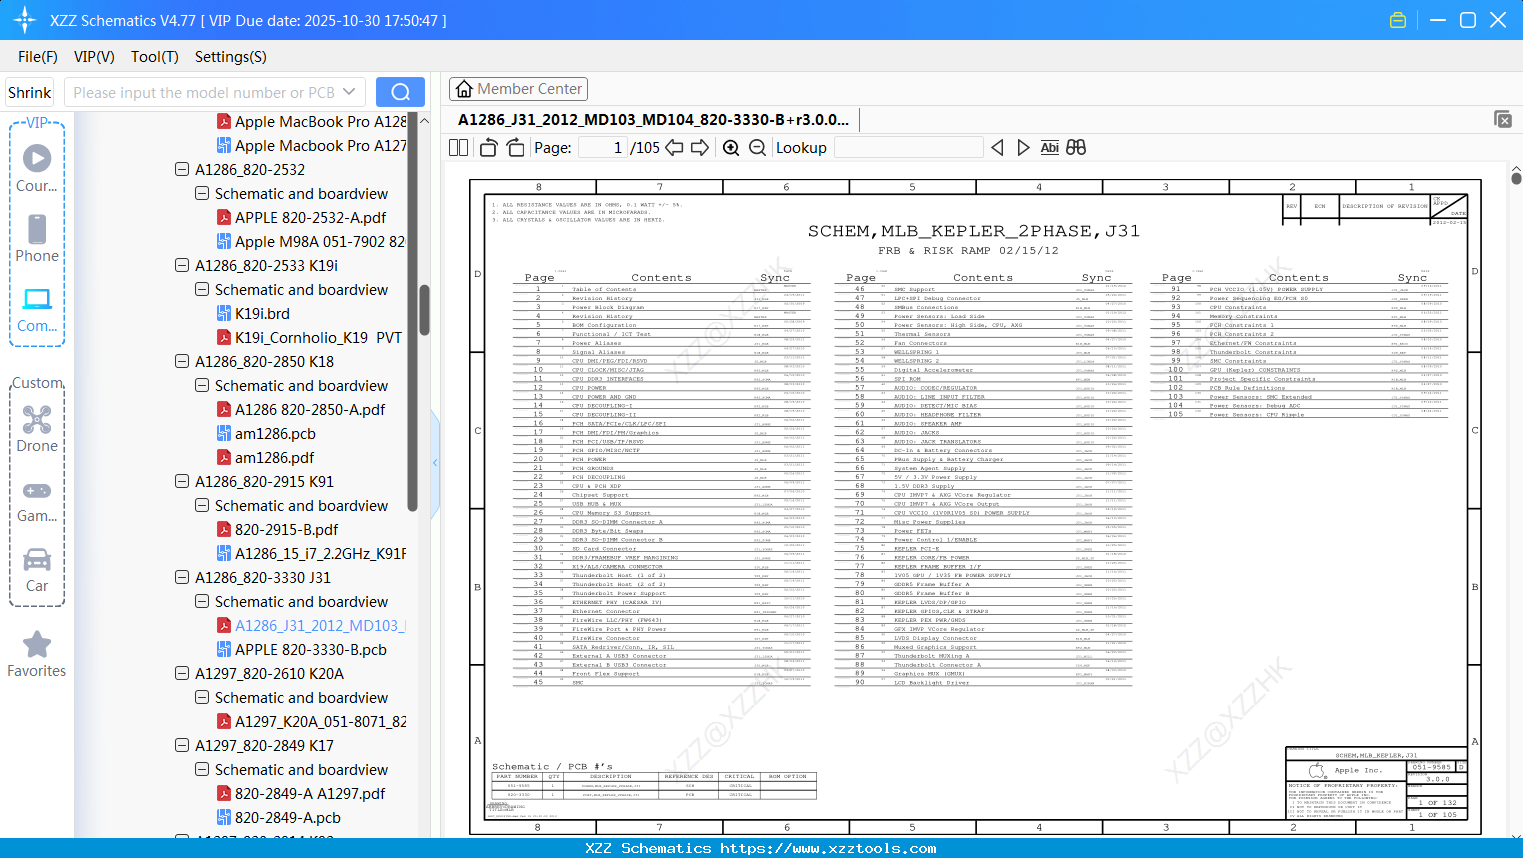Viewport: 1523px width, 858px height.
Task: Rotate the schematic page counterclockwise
Action: click(489, 148)
